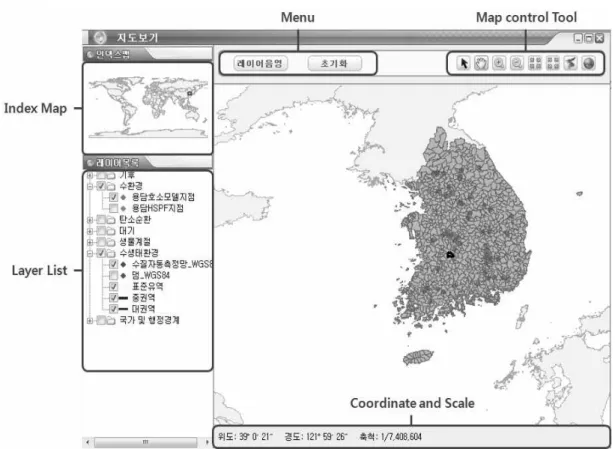The width and height of the screenshot is (615, 449).
Task: Activate the hand pan tool
Action: point(481,63)
